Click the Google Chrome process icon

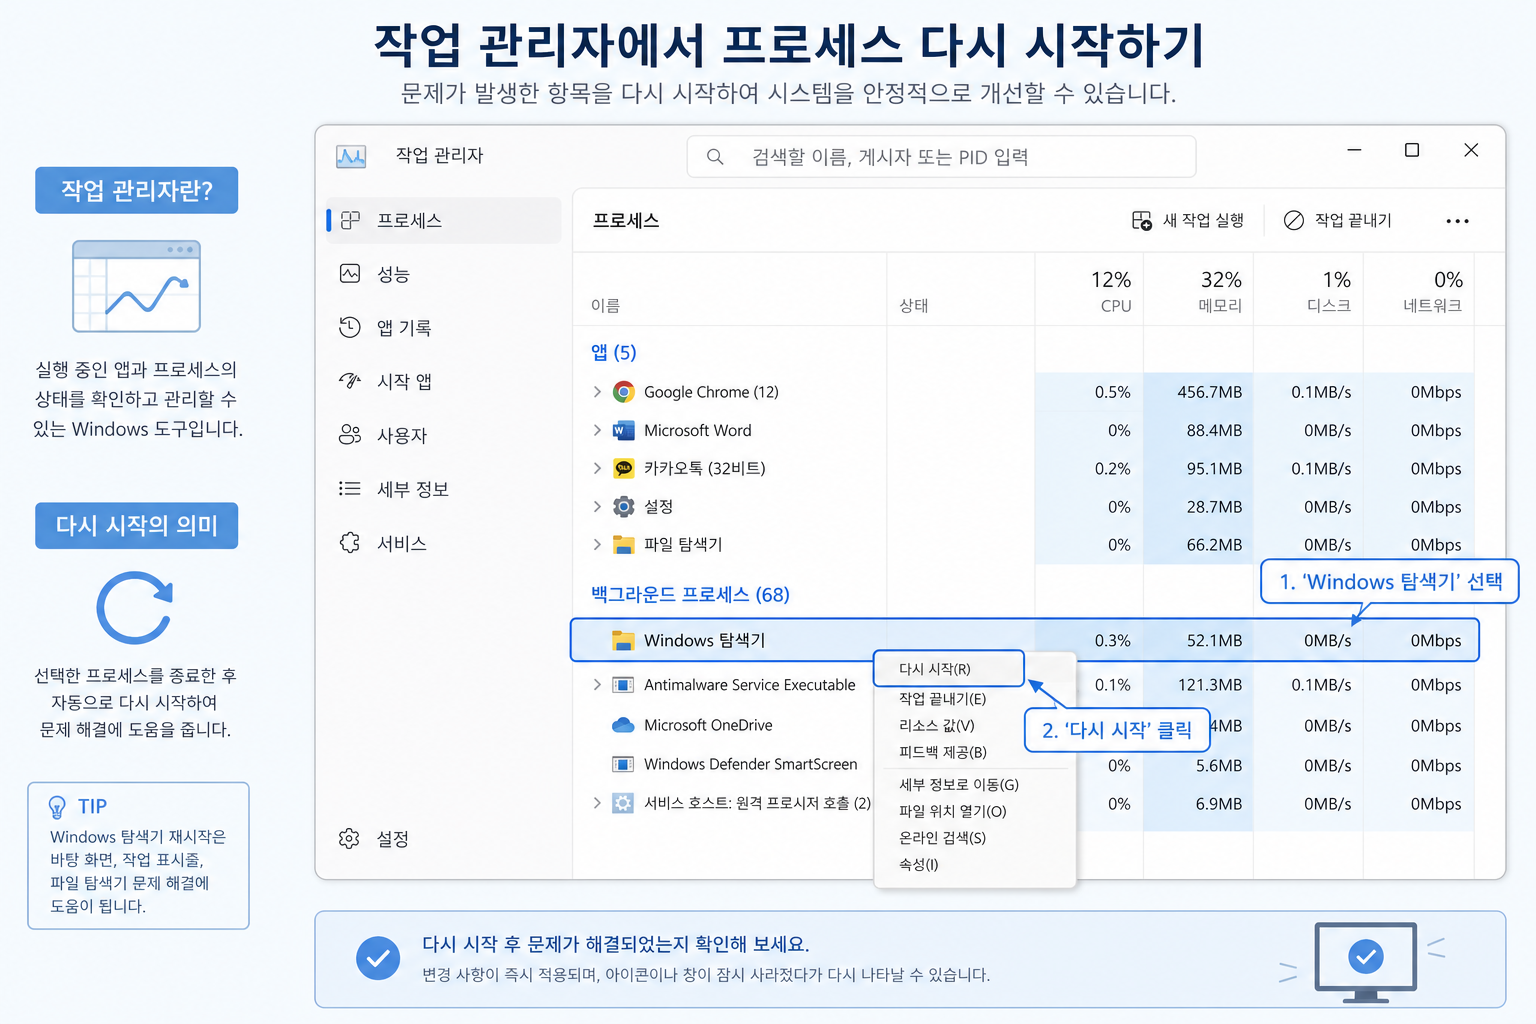click(623, 392)
